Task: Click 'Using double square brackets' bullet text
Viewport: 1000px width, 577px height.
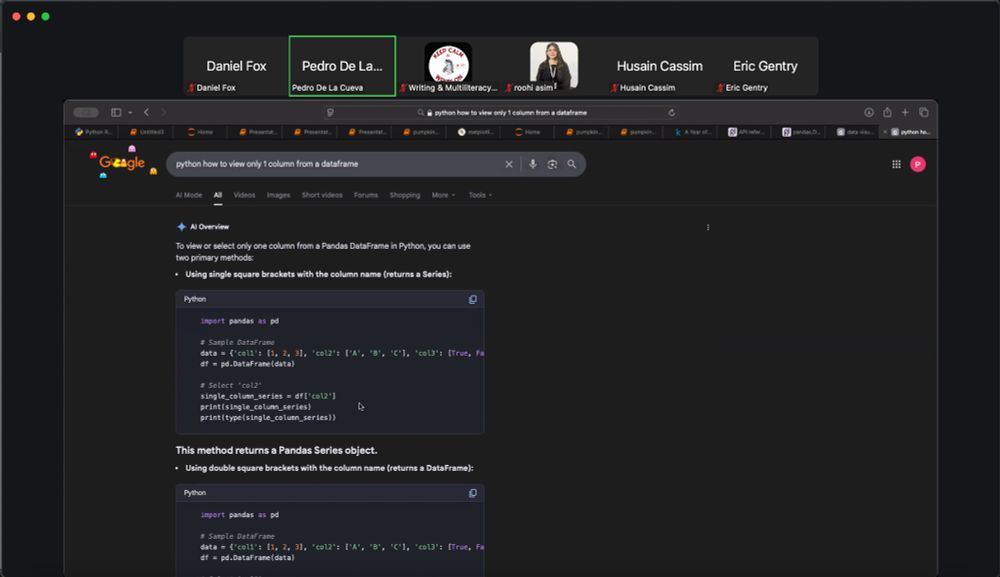Action: [329, 468]
